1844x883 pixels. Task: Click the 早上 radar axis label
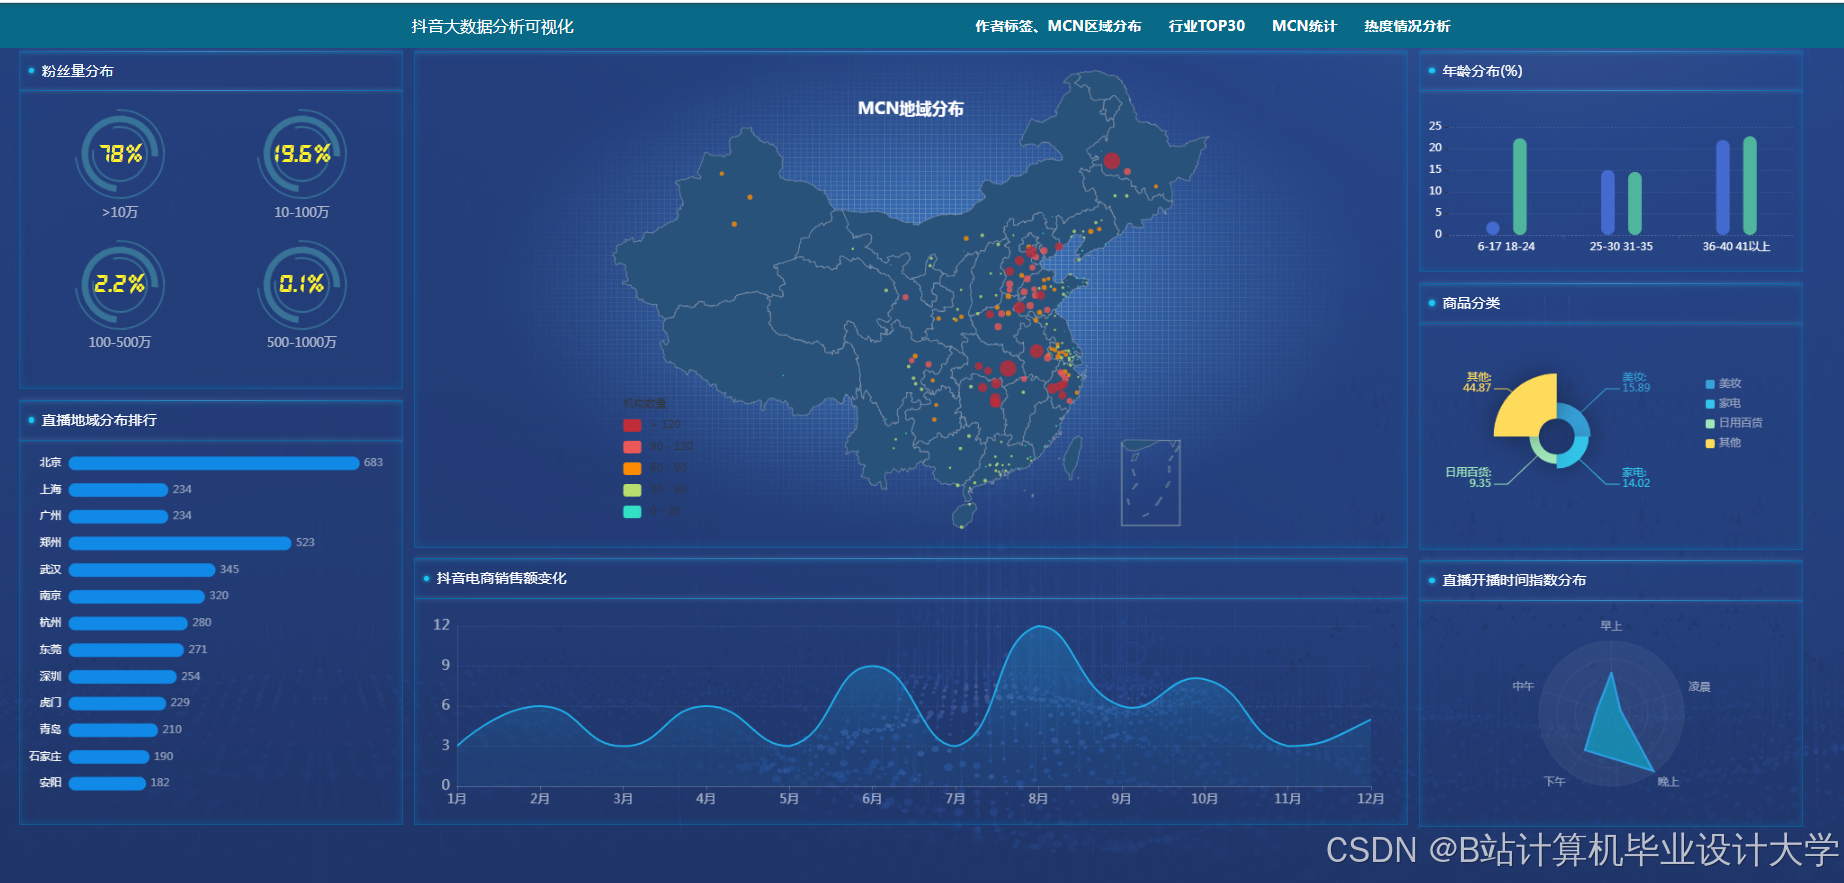[1611, 626]
